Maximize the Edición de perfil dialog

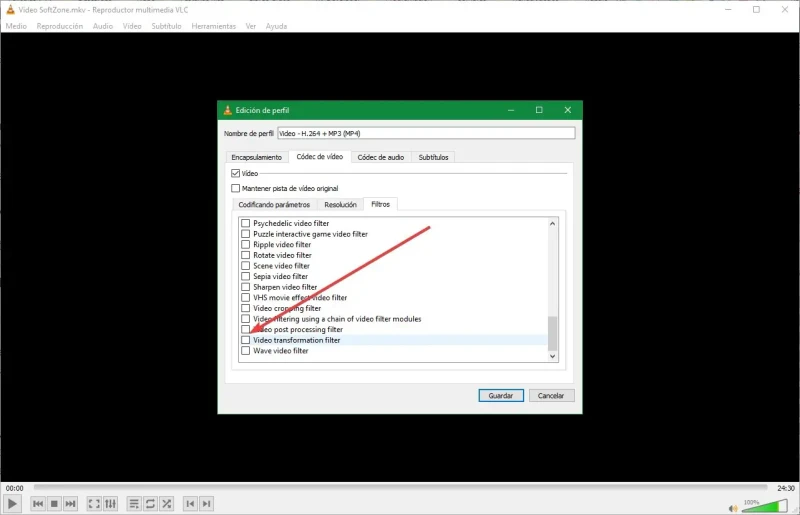coord(539,110)
